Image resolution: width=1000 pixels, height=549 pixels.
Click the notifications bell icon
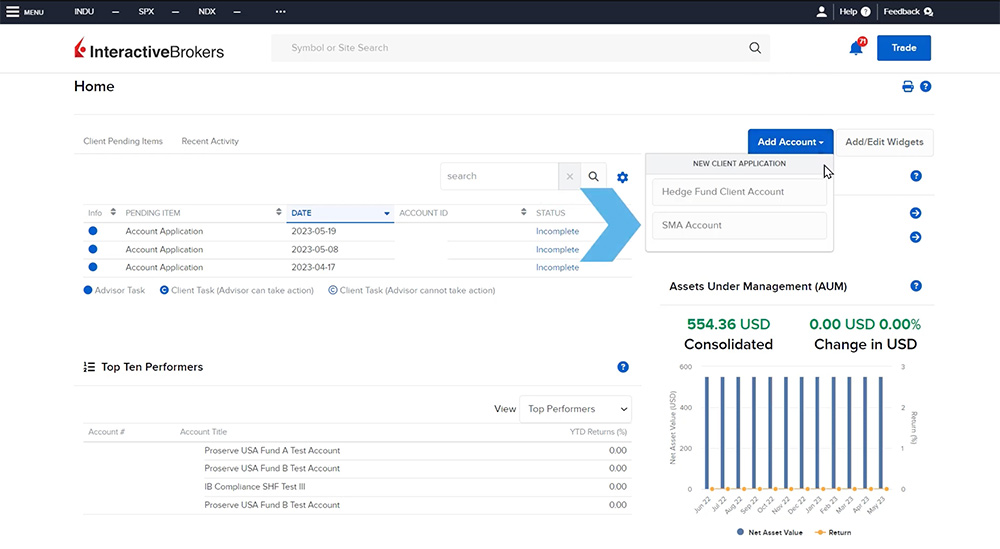tap(856, 48)
